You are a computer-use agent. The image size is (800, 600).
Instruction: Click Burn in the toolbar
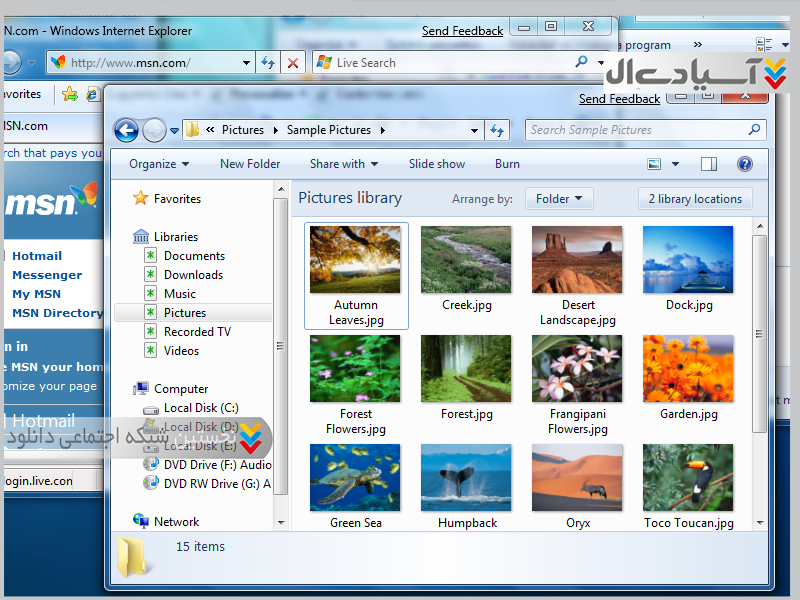click(507, 164)
